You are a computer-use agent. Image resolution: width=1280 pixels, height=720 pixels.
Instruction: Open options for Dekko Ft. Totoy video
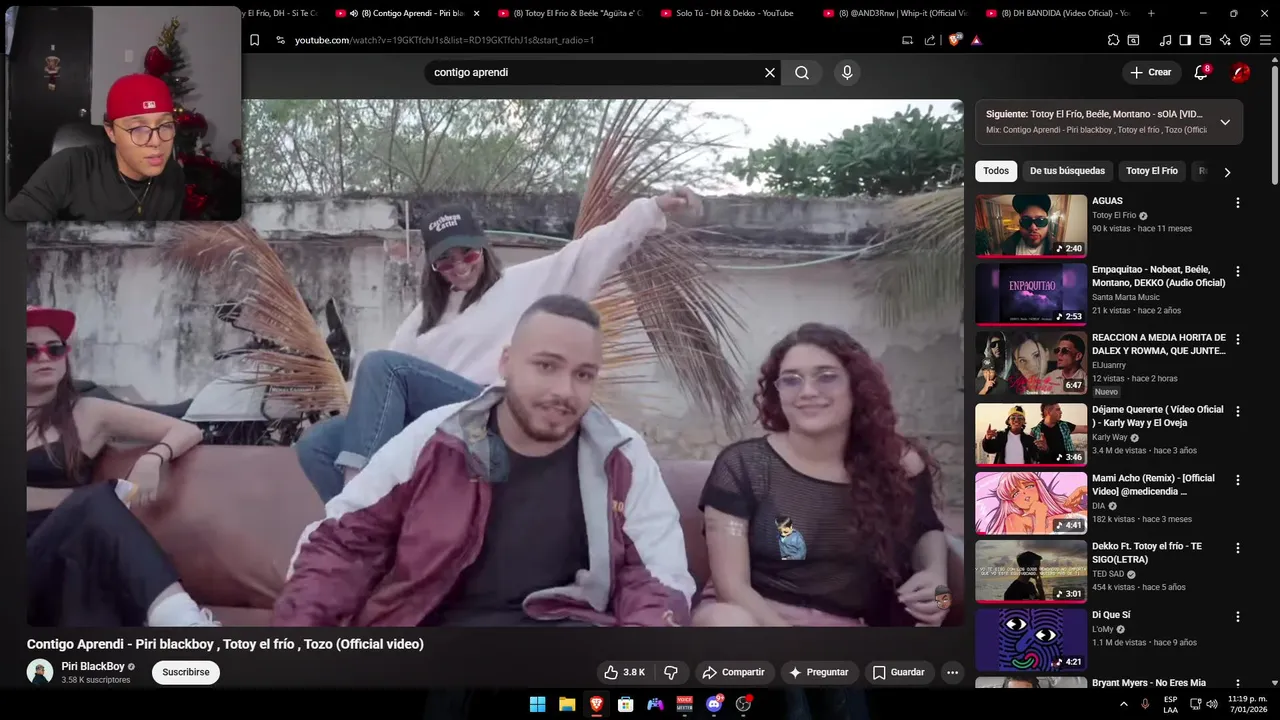point(1237,548)
